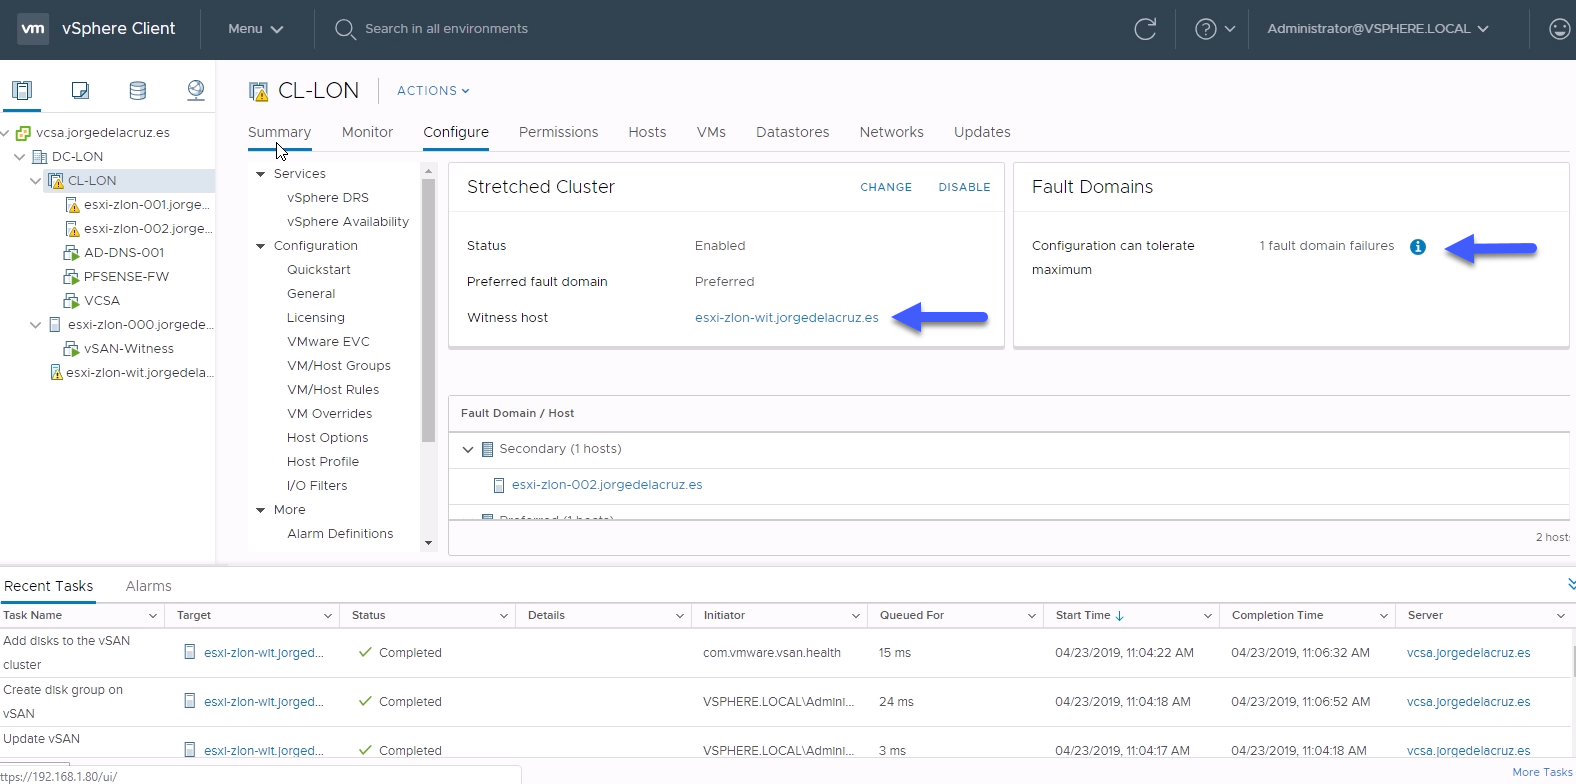Viewport: 1576px width, 784px height.
Task: Open the More Tasks link
Action: pos(1543,772)
